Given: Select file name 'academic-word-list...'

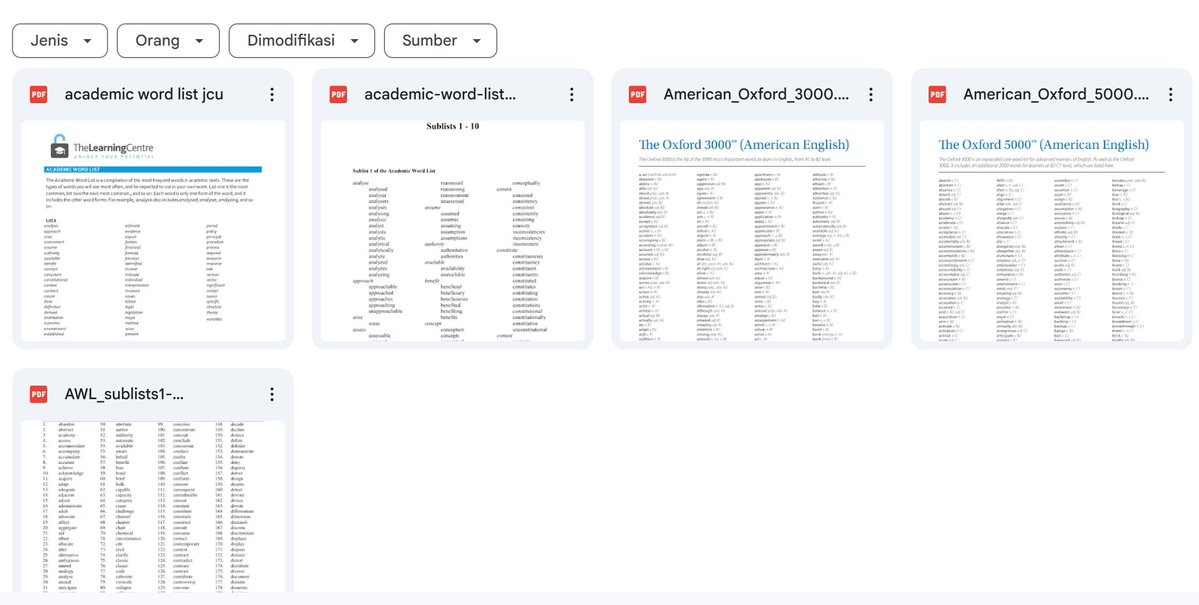Looking at the screenshot, I should (440, 95).
